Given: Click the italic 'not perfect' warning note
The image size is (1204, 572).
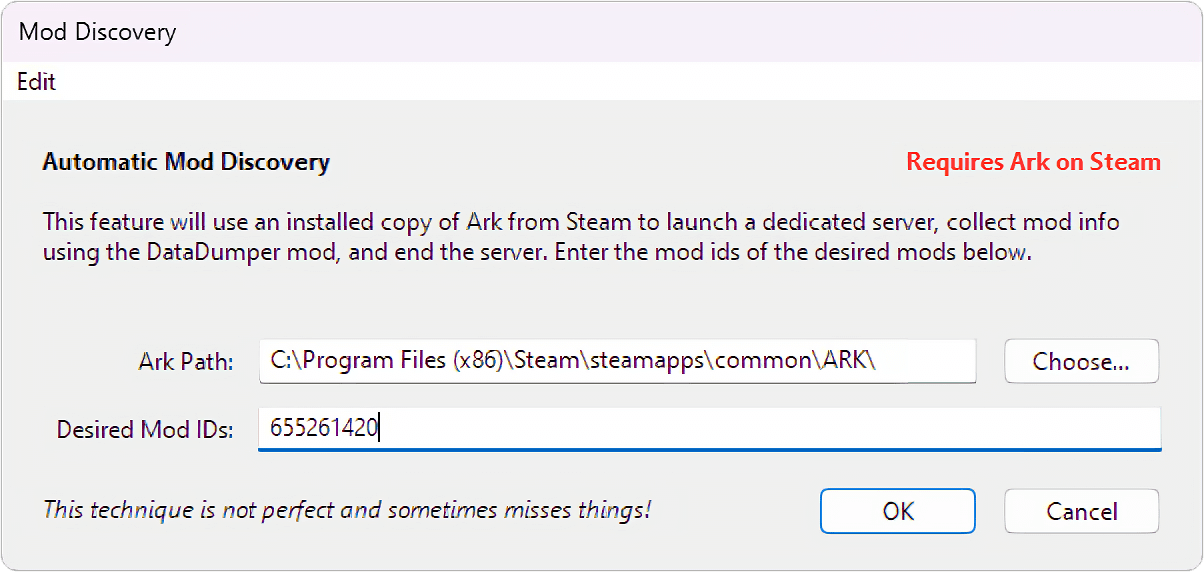Looking at the screenshot, I should pyautogui.click(x=346, y=510).
